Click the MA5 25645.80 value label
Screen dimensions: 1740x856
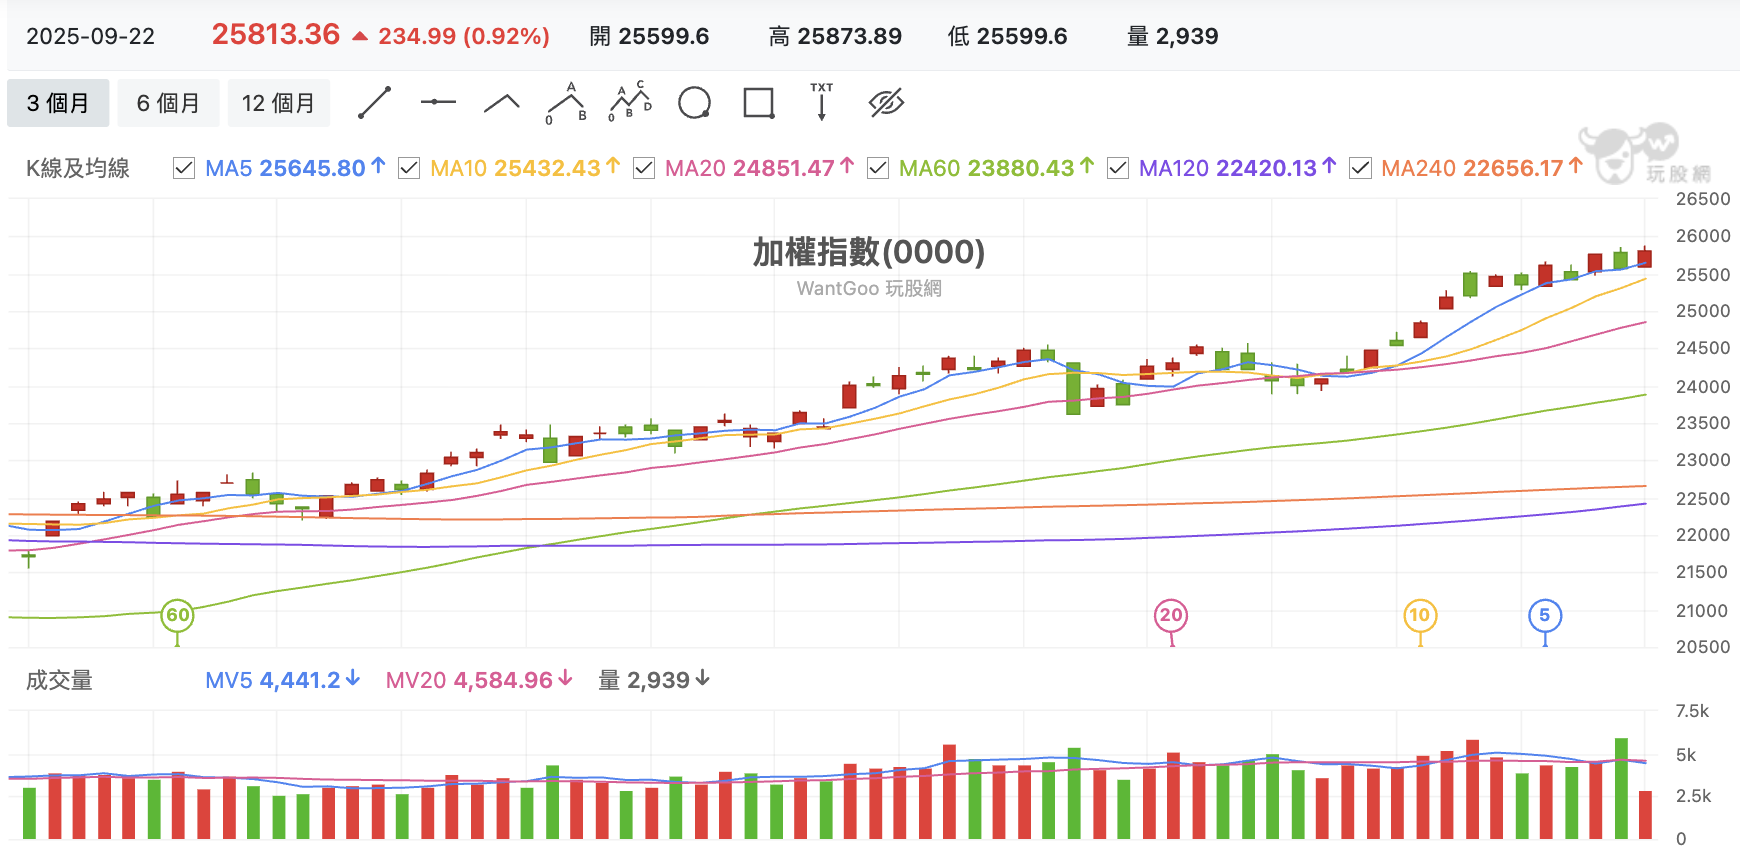tap(295, 168)
